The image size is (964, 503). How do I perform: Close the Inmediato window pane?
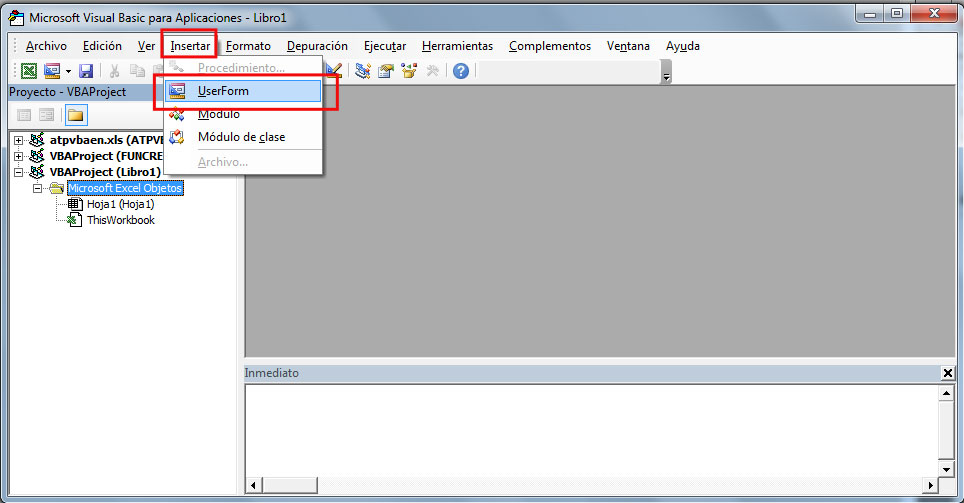[x=947, y=373]
